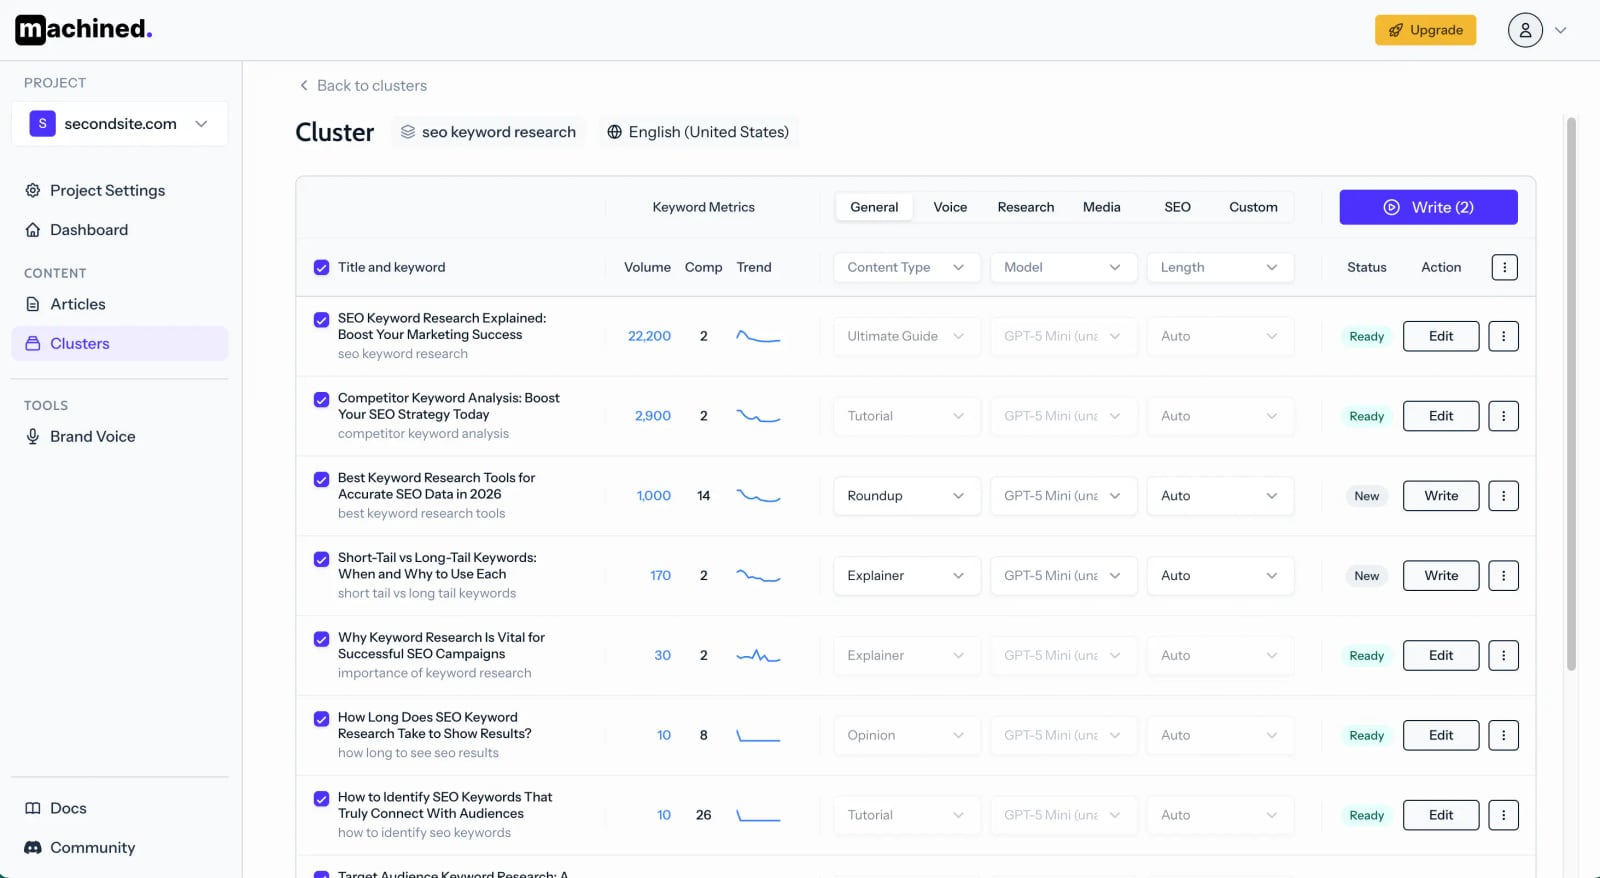Open the Length header dropdown
This screenshot has height=878, width=1600.
pos(1220,267)
